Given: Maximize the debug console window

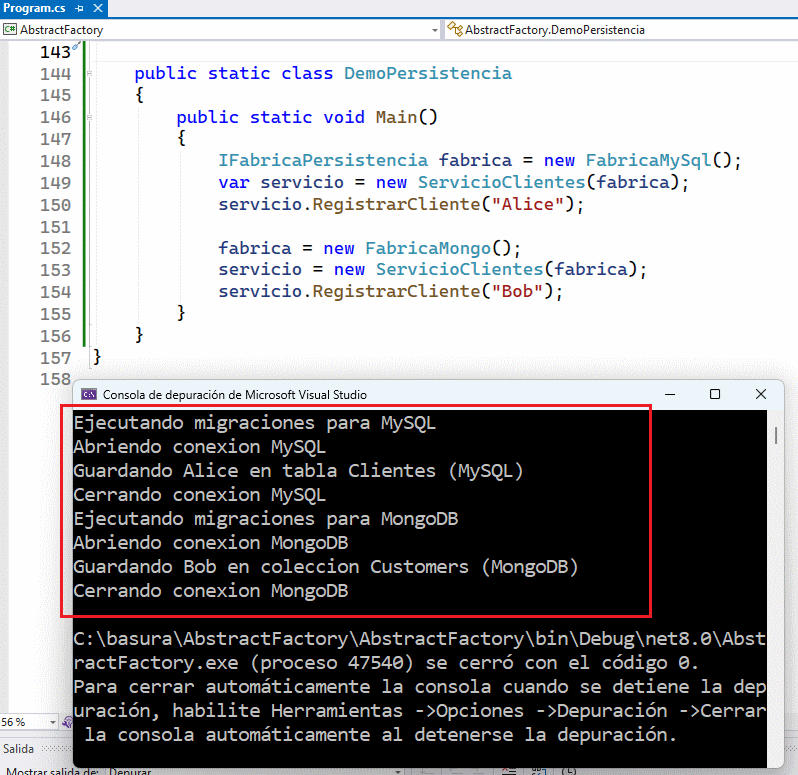Looking at the screenshot, I should [715, 395].
